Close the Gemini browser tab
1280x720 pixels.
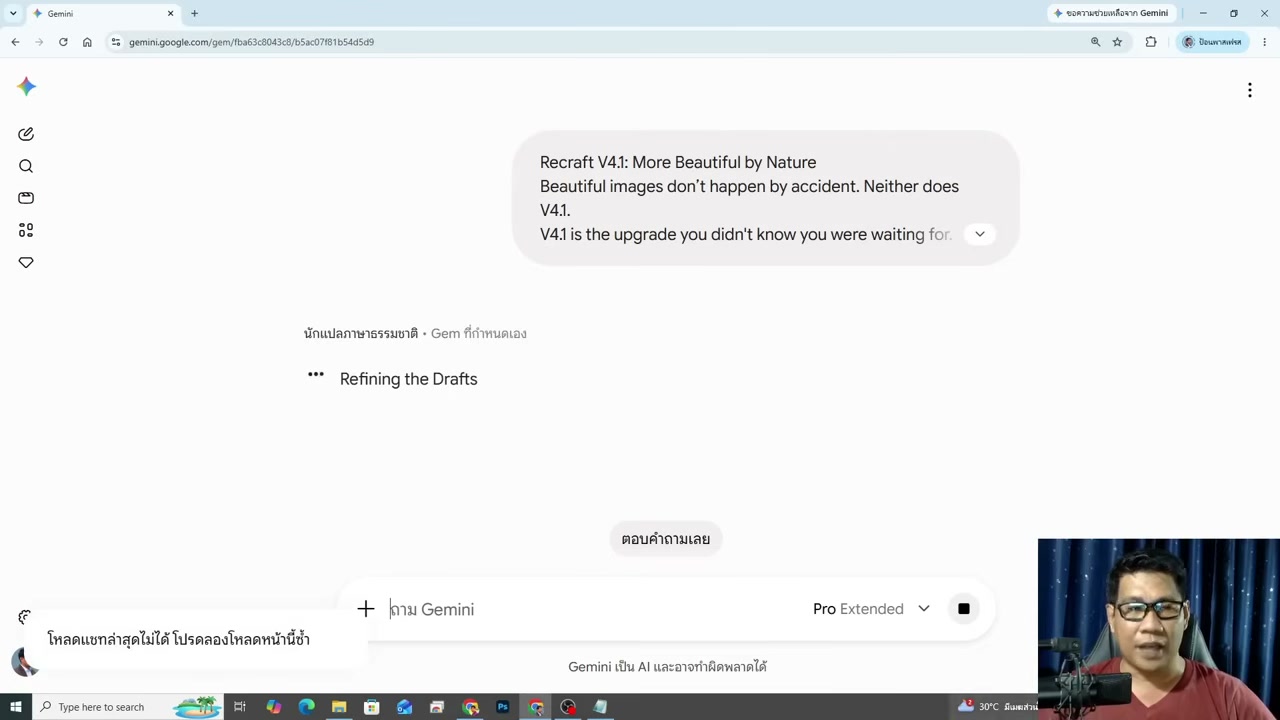click(170, 14)
